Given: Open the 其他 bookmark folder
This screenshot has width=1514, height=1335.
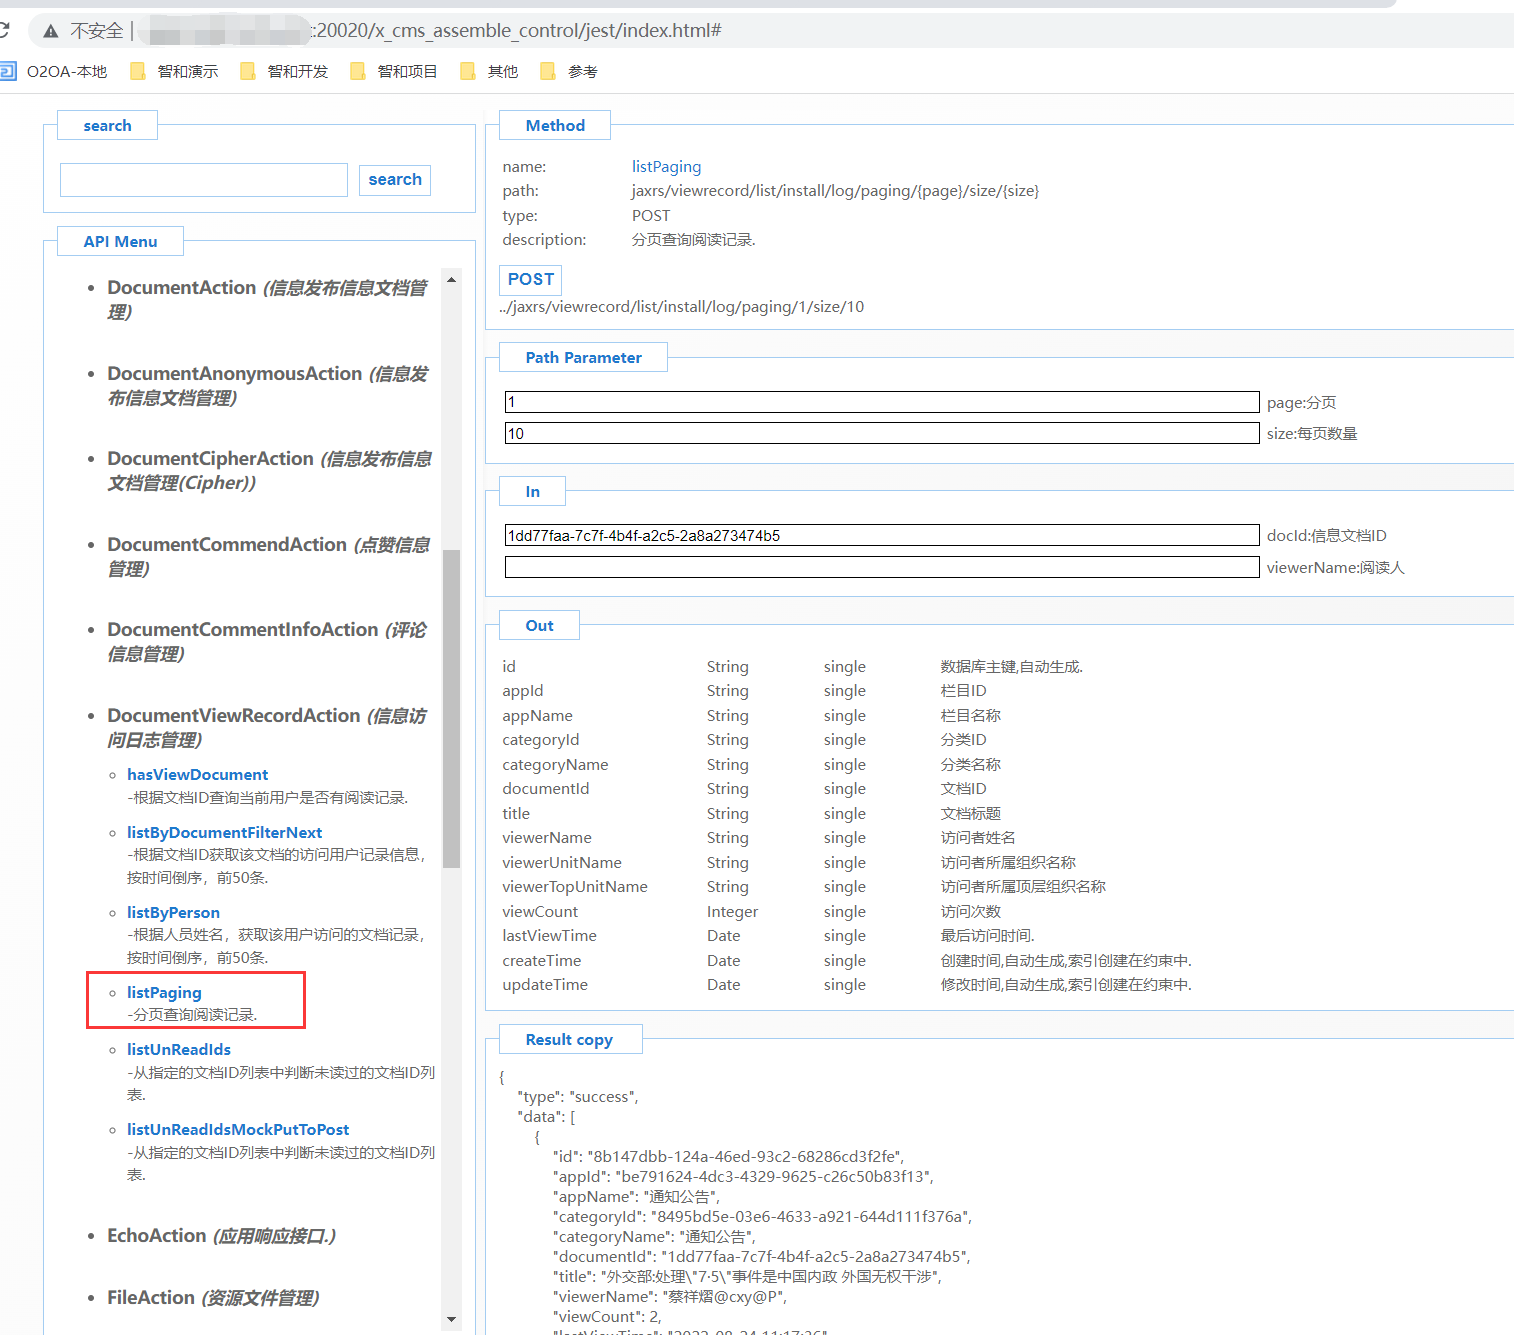Looking at the screenshot, I should pyautogui.click(x=491, y=71).
